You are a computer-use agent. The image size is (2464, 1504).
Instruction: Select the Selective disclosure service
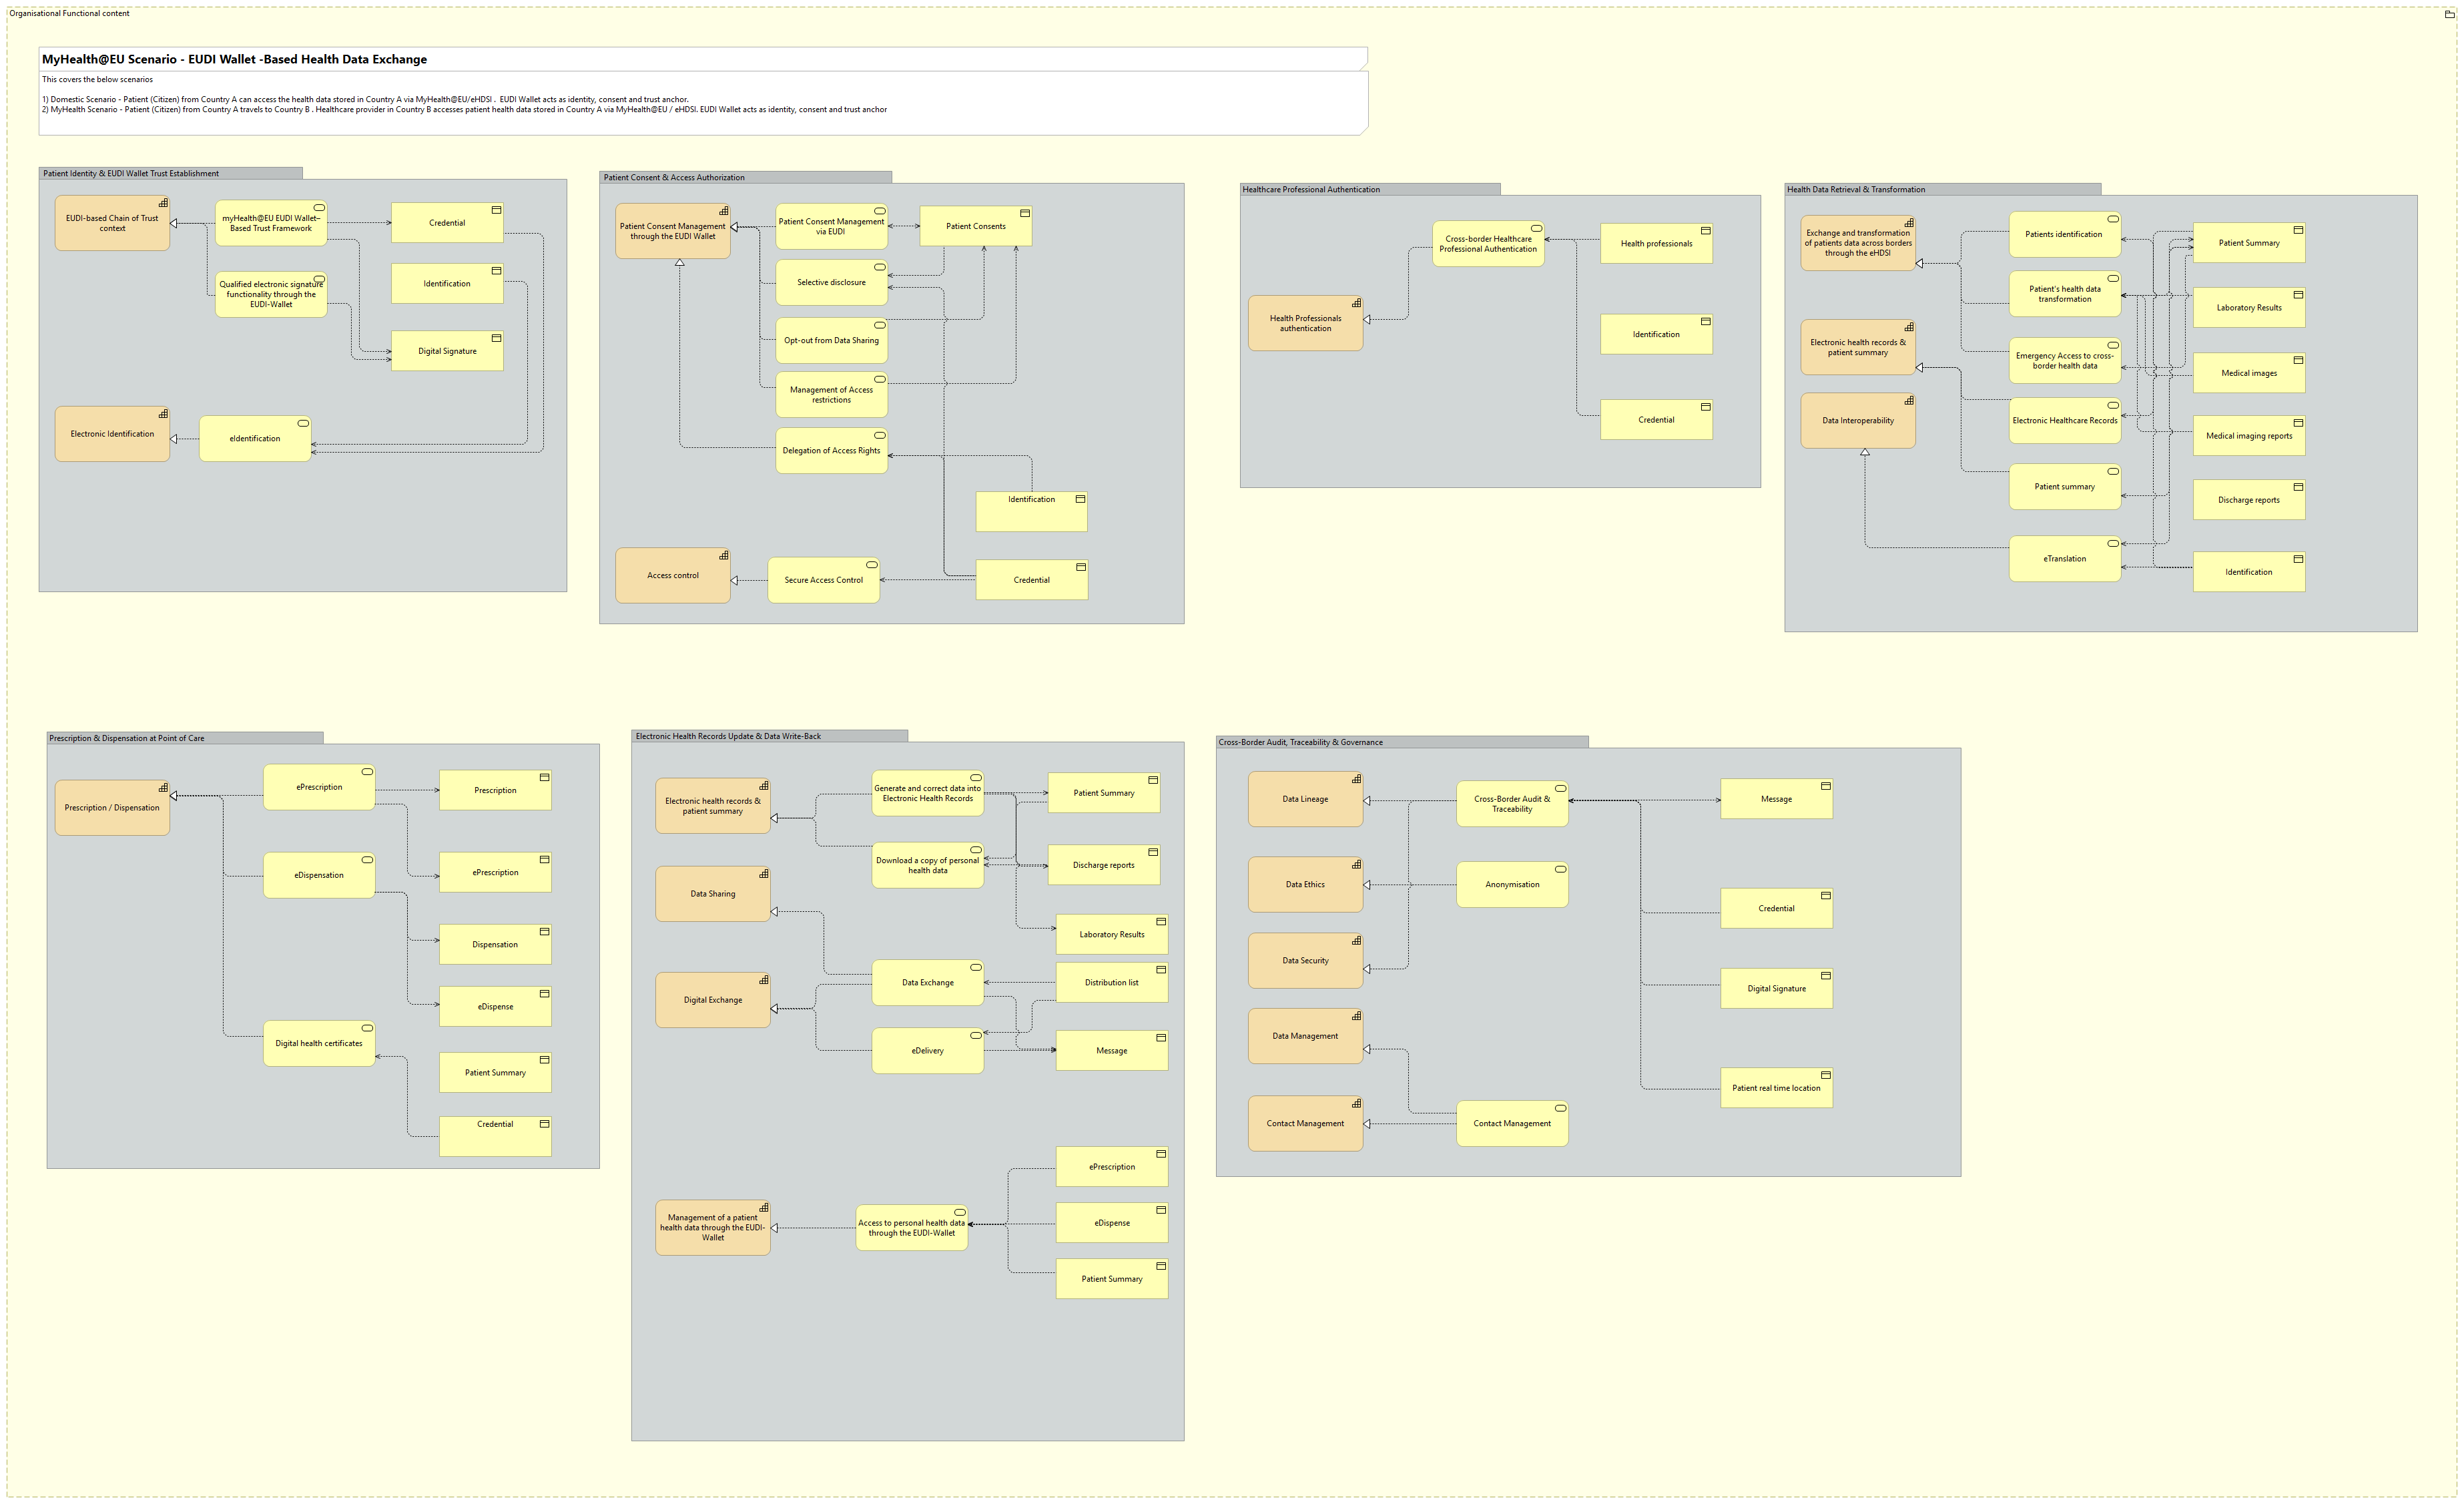point(832,283)
